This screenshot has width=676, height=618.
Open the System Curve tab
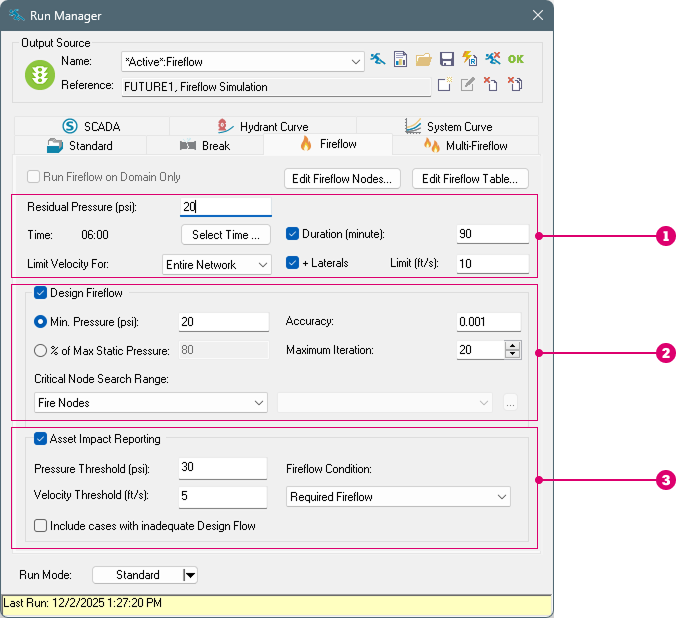[448, 126]
